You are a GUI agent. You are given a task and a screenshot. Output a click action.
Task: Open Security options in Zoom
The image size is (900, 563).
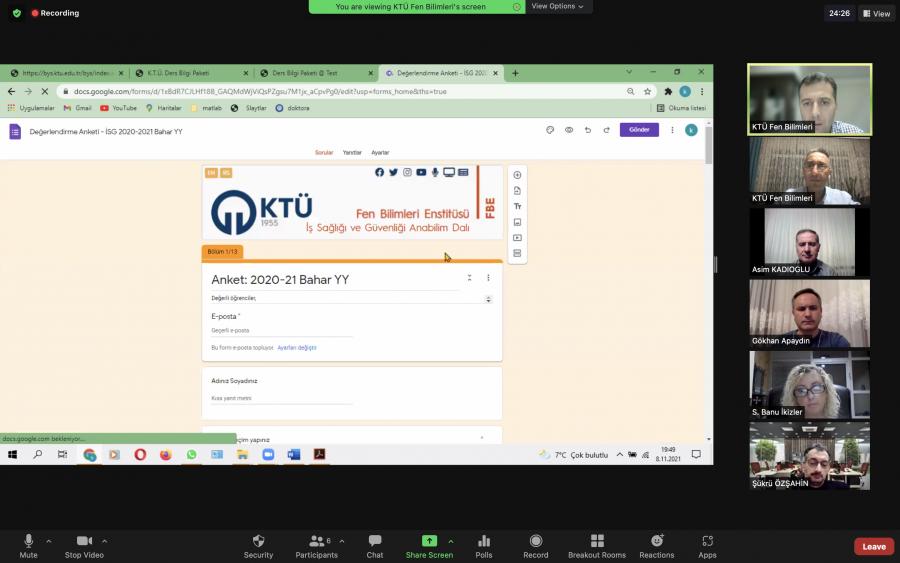258,546
